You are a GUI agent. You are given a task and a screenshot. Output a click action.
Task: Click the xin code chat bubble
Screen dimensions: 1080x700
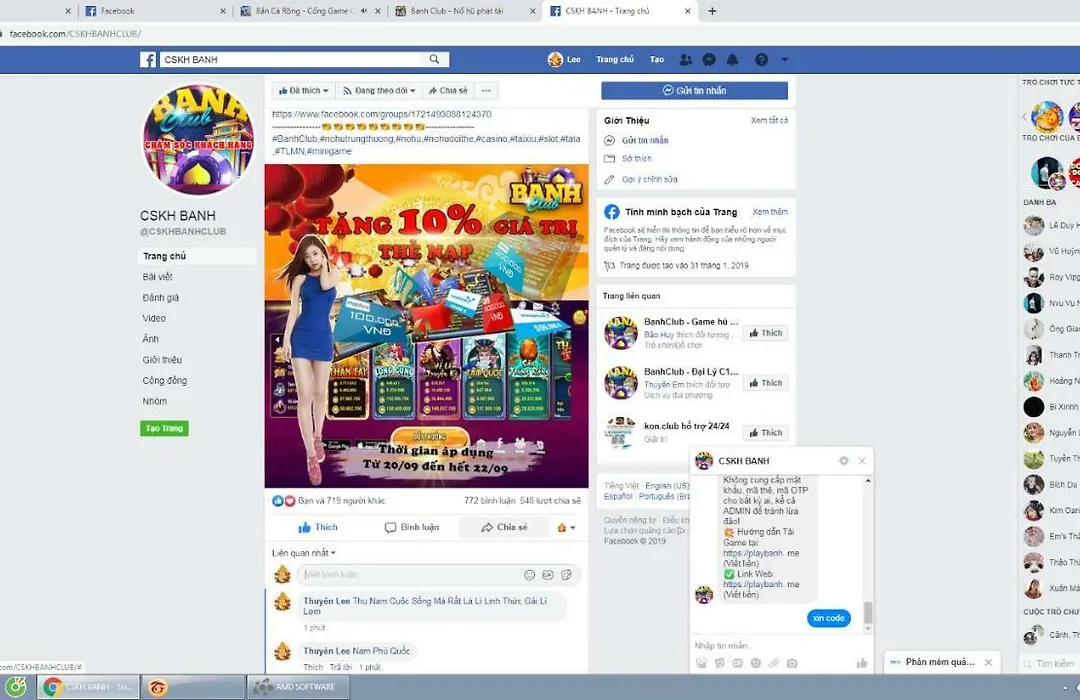point(829,618)
